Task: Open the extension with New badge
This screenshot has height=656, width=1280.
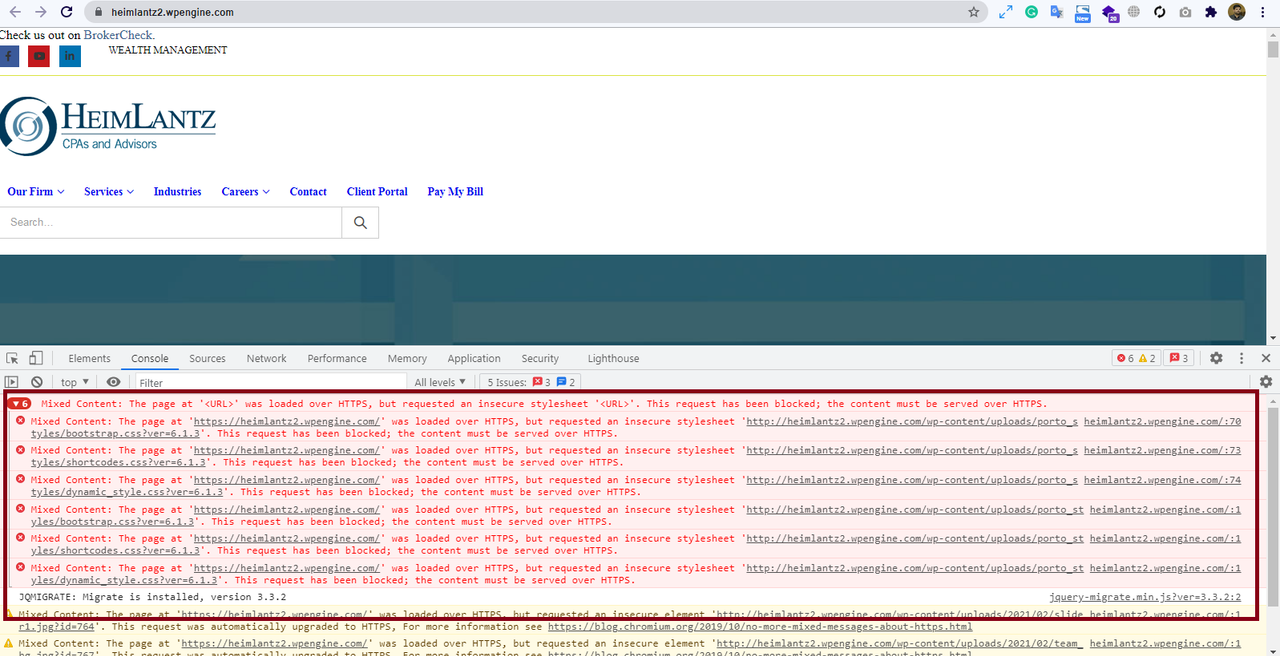Action: tap(1082, 13)
